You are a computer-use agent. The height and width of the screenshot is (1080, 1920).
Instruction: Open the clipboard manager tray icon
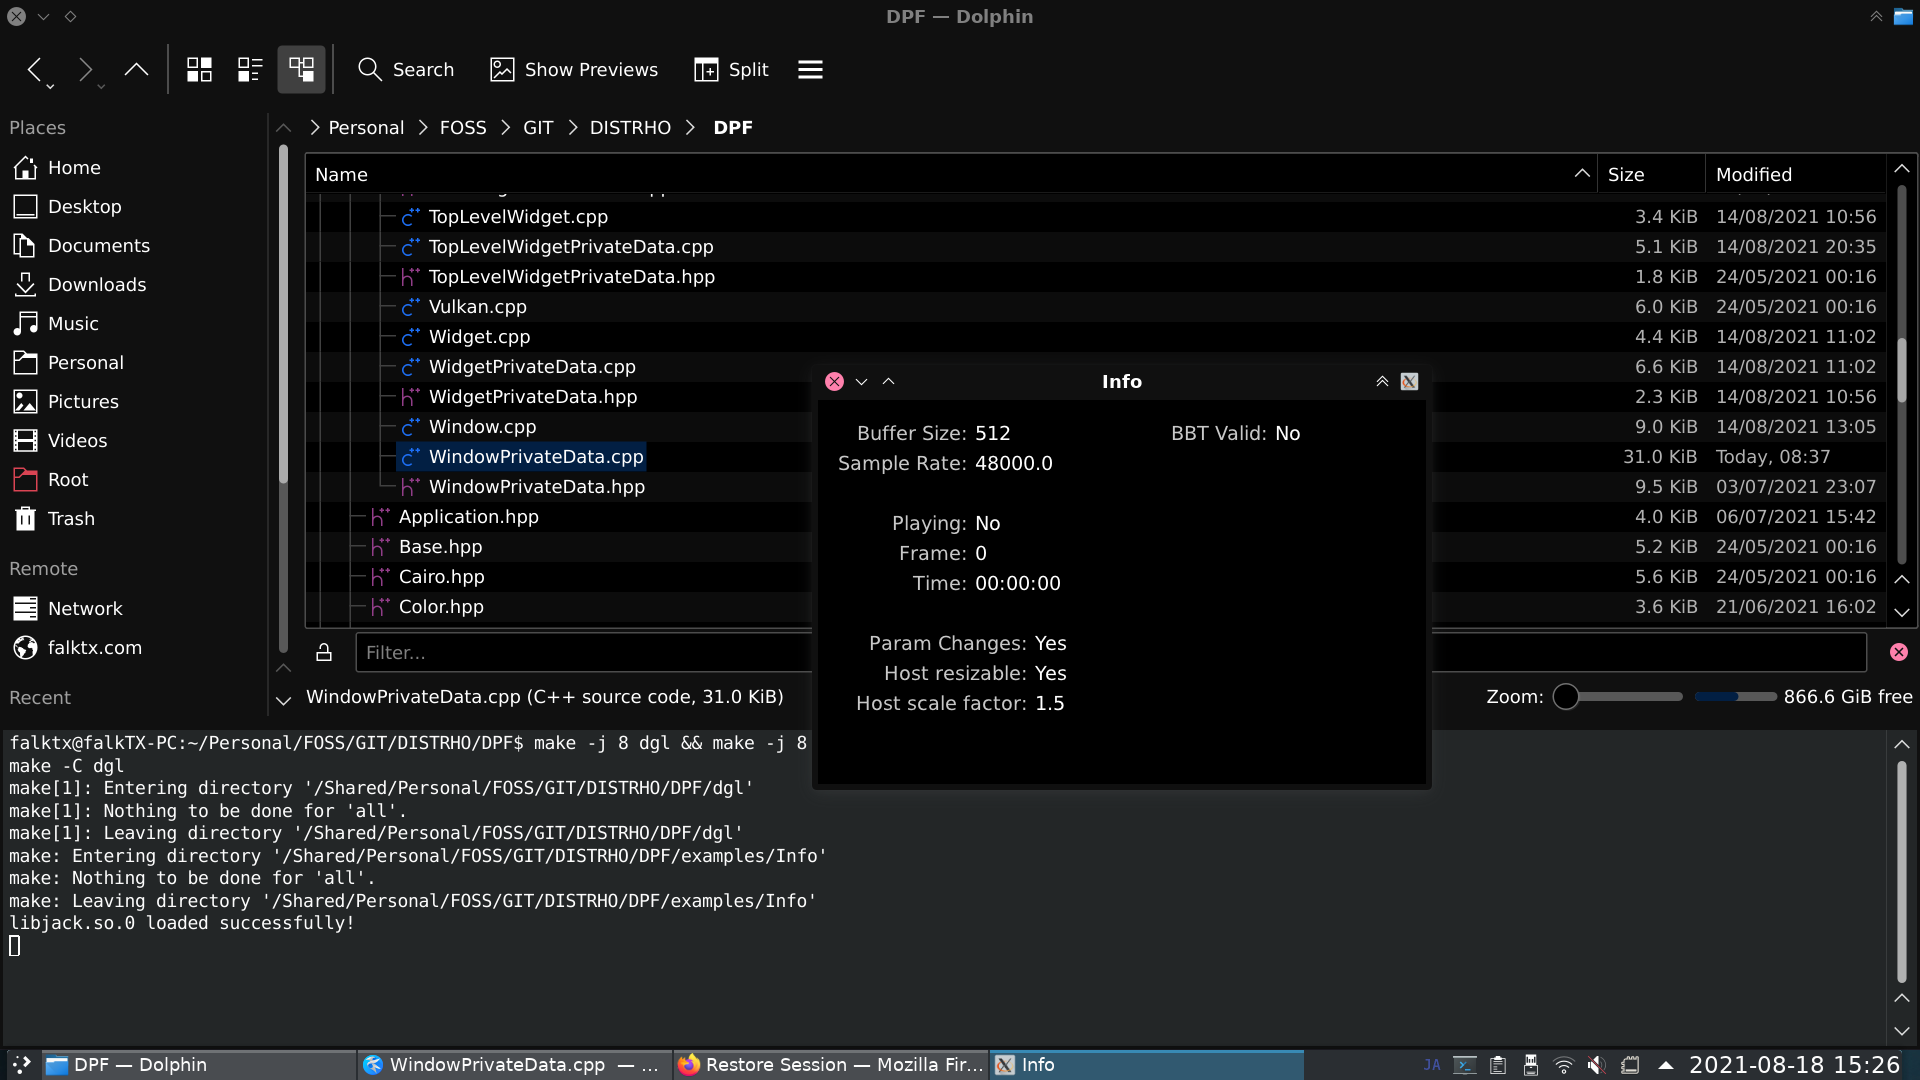1498,1065
